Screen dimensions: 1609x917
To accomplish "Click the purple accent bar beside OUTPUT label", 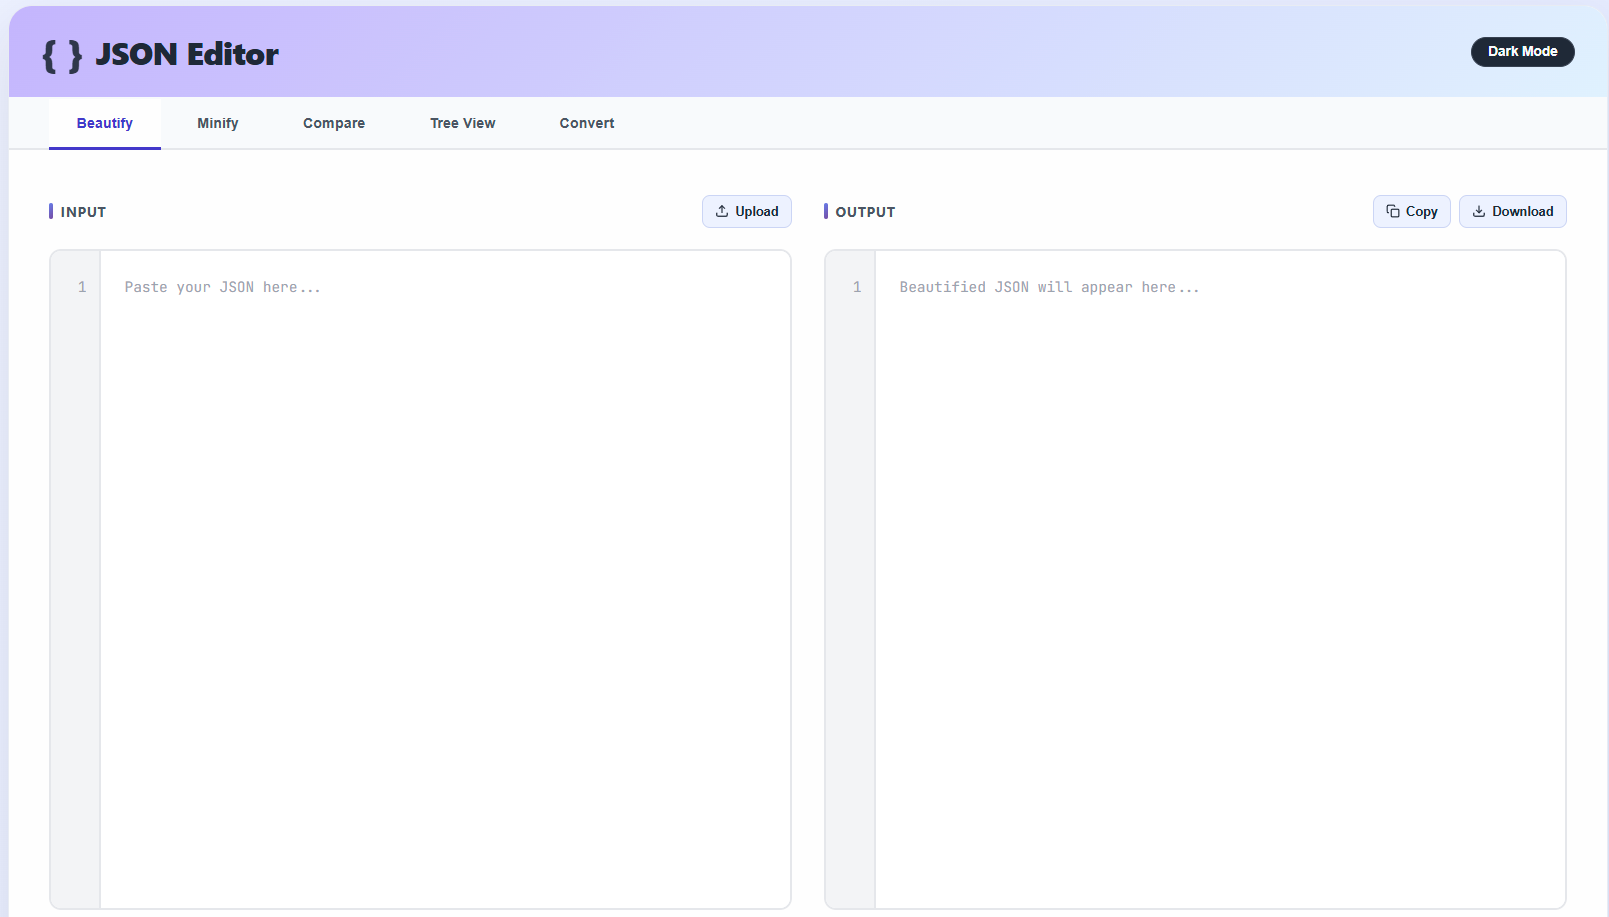I will tap(826, 211).
